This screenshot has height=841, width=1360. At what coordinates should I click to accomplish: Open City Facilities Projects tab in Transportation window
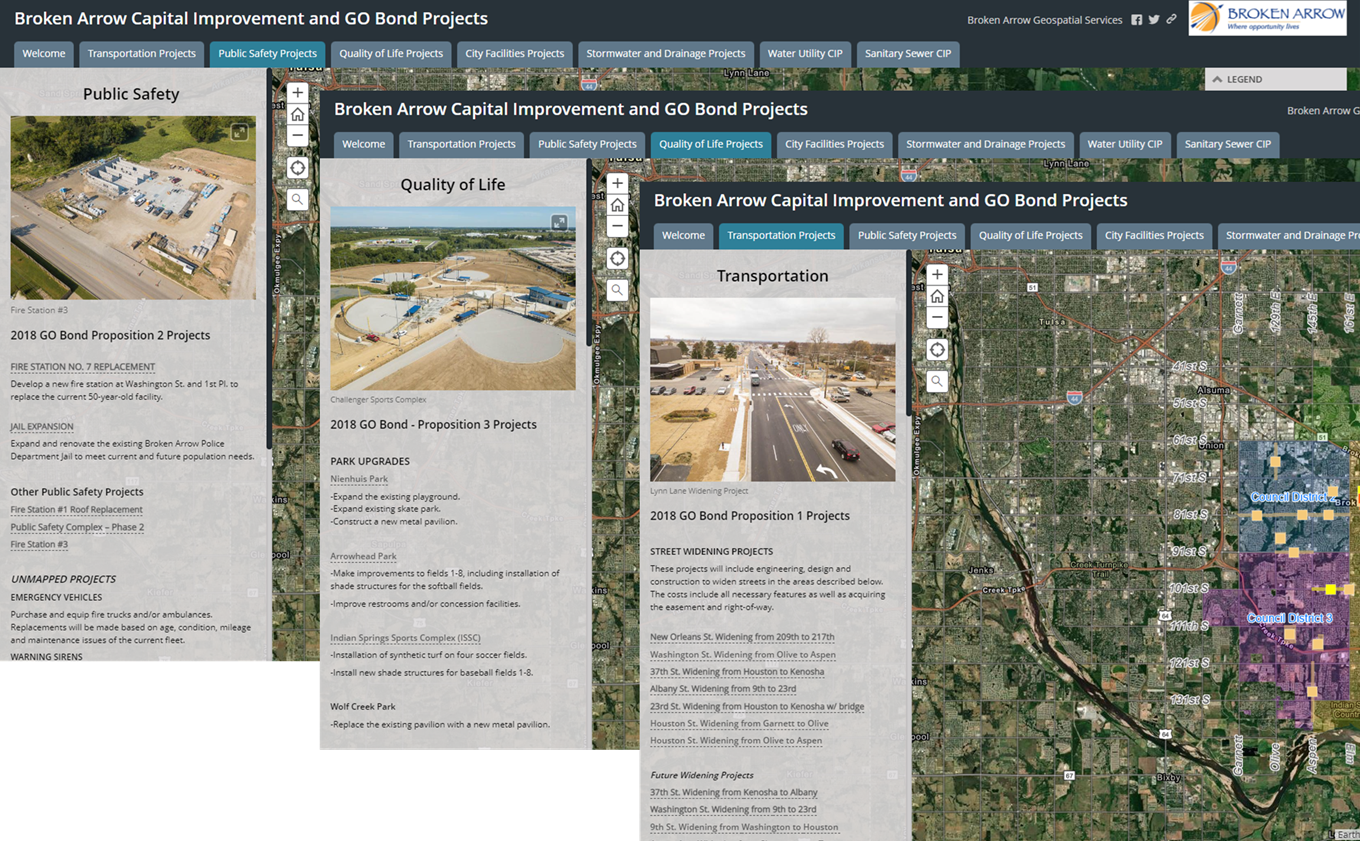click(1154, 236)
